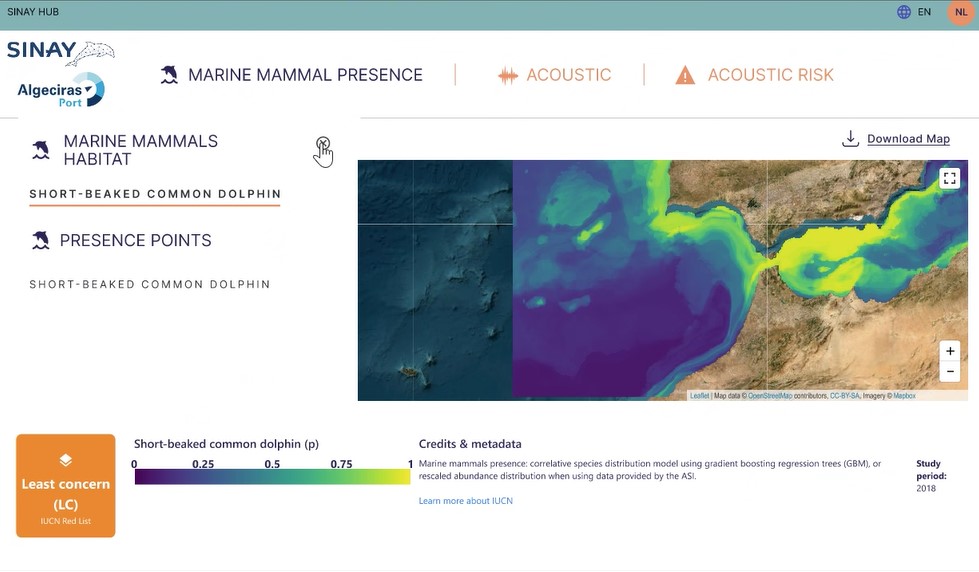Click the Least concern IUCN status card

66,485
